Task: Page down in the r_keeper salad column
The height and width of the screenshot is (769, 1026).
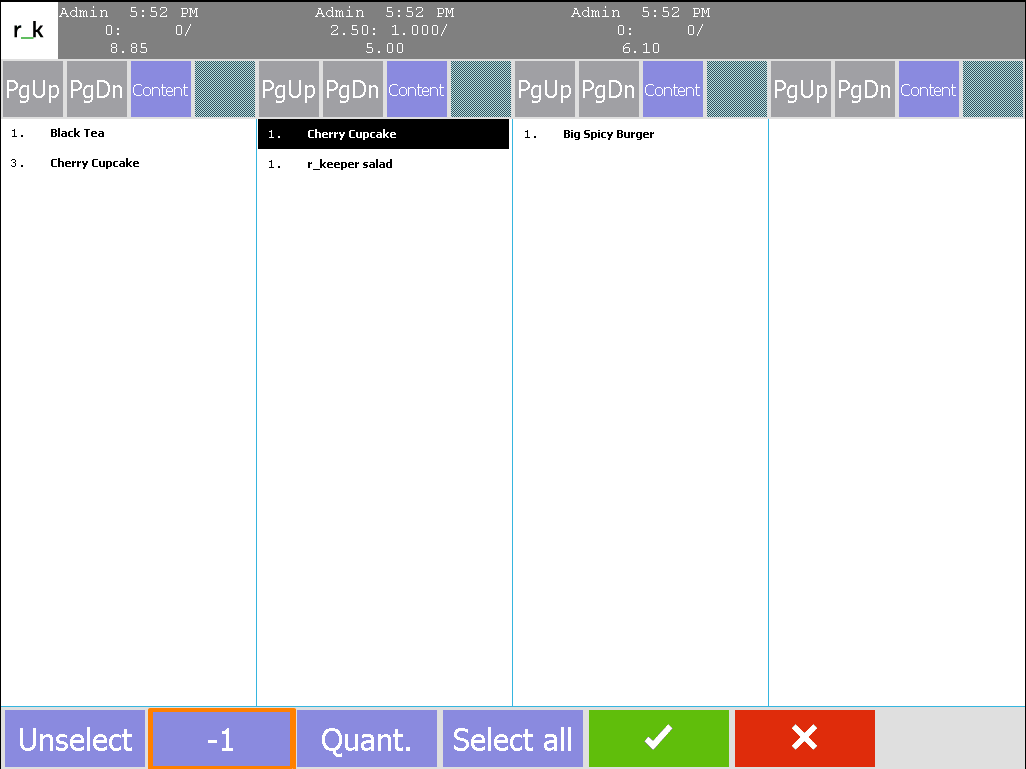Action: pos(353,89)
